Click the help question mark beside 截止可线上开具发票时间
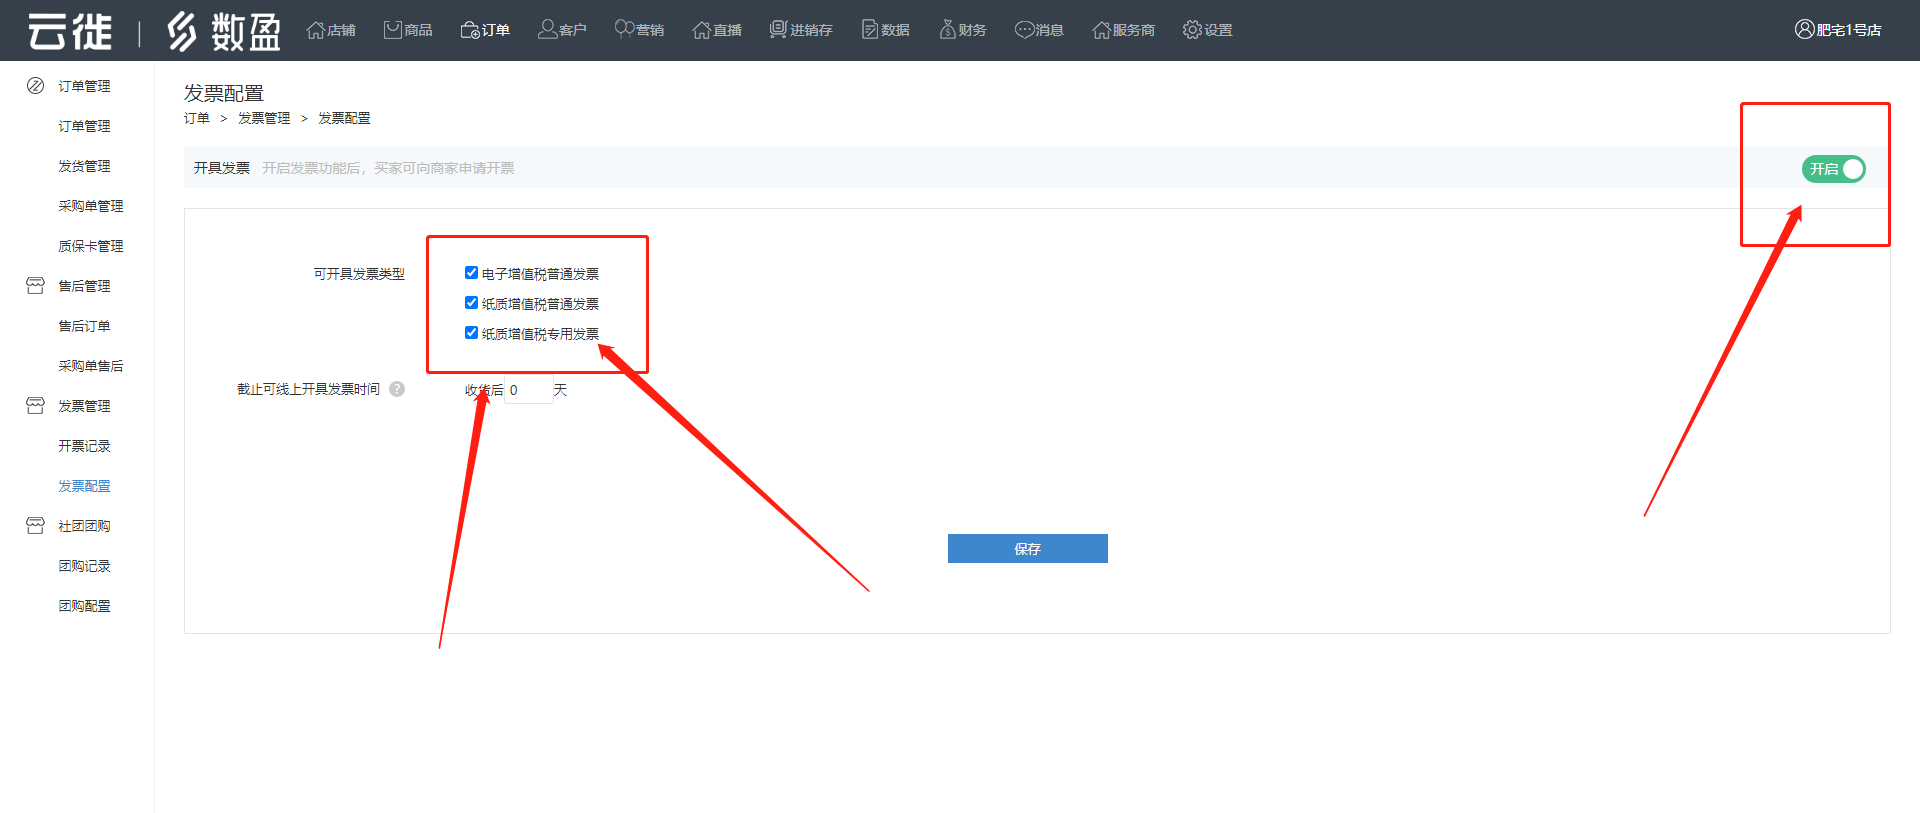The width and height of the screenshot is (1920, 813). coord(397,389)
